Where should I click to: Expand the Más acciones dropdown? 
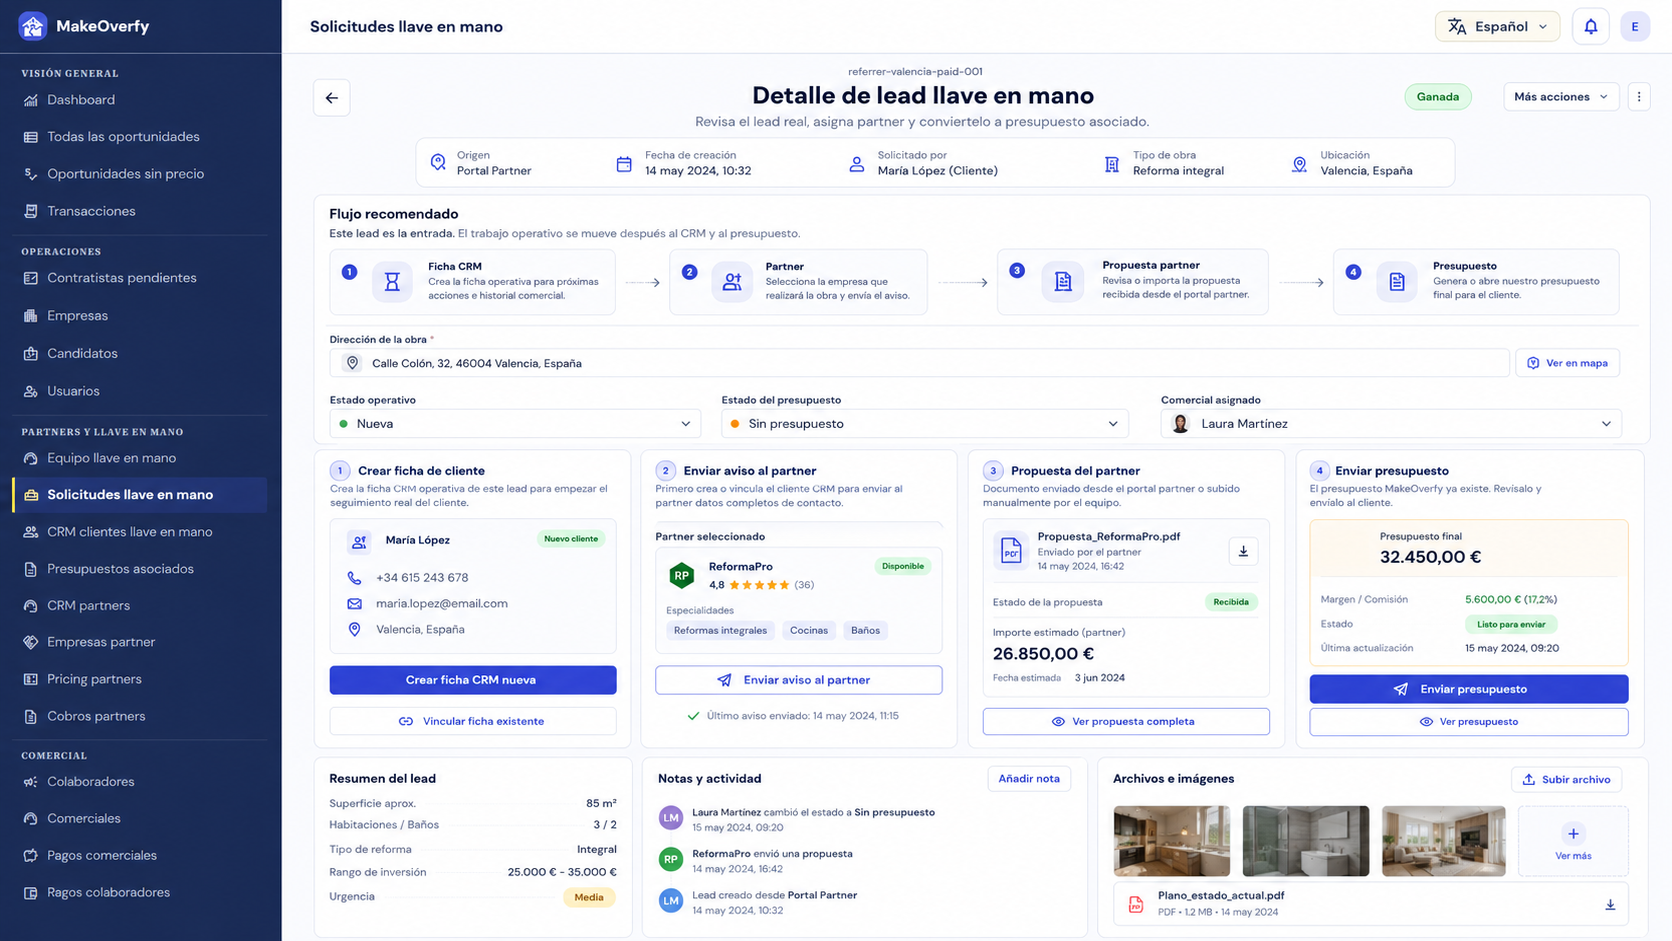tap(1561, 97)
